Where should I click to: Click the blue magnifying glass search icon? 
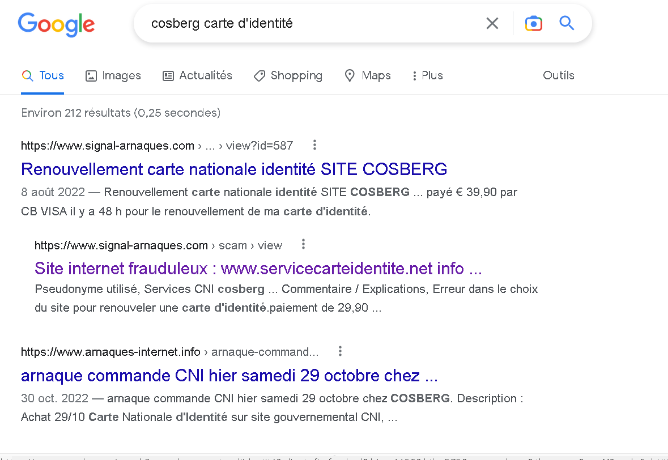point(567,23)
